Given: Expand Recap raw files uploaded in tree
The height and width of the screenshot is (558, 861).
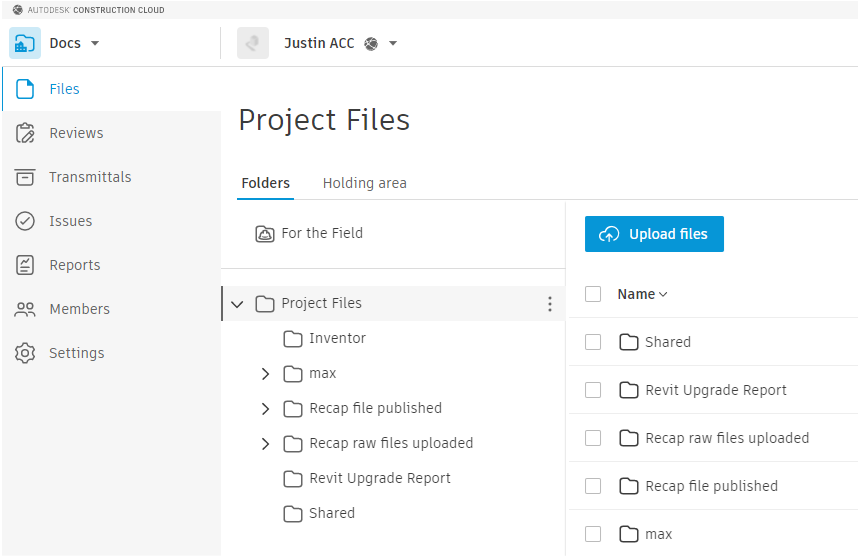Looking at the screenshot, I should coord(265,444).
